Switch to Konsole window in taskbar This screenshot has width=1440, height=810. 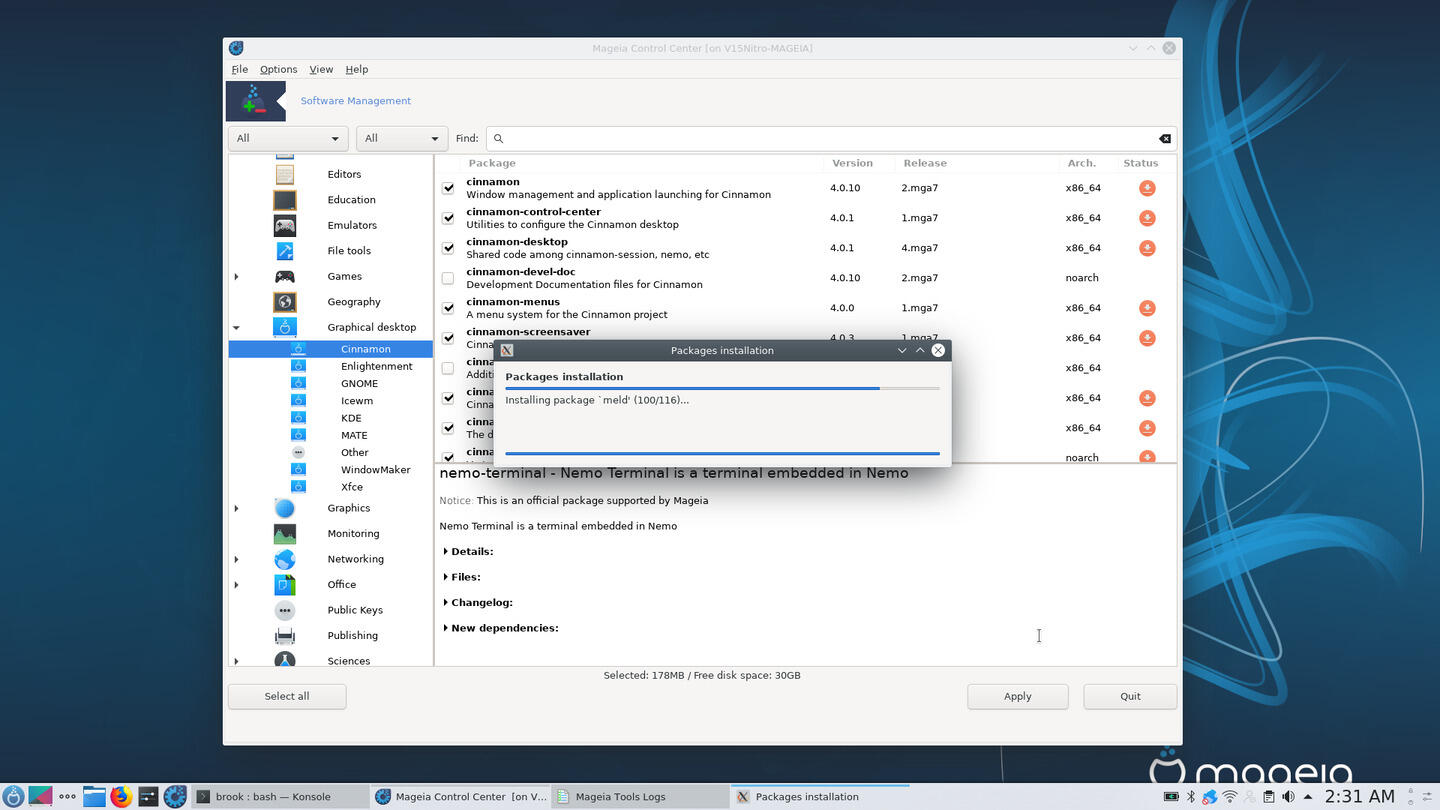pos(278,797)
